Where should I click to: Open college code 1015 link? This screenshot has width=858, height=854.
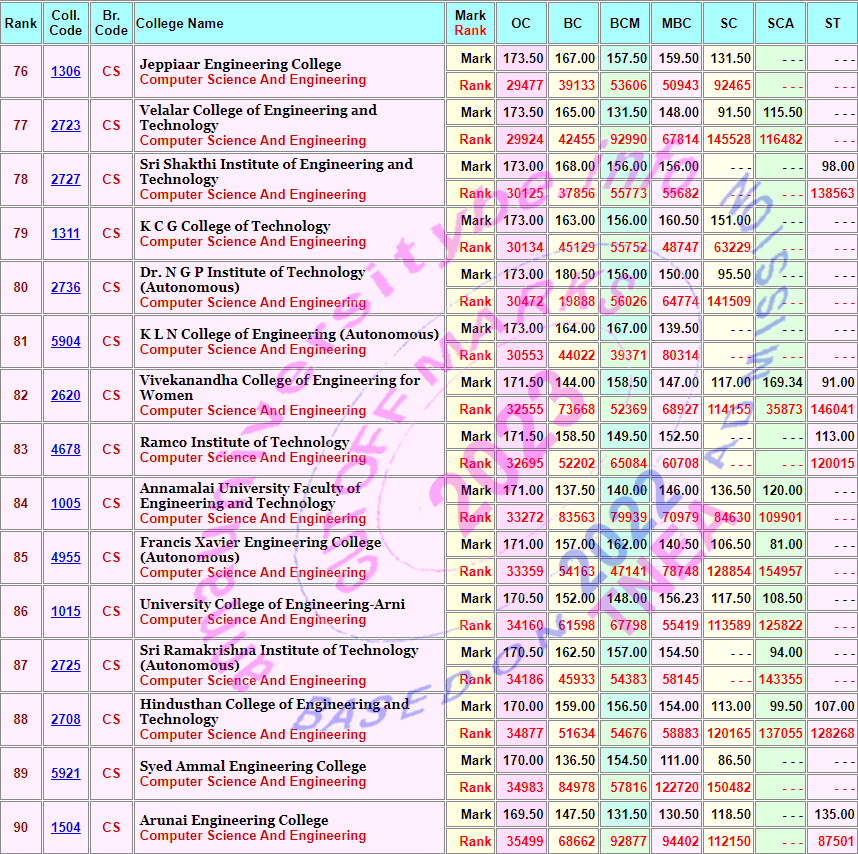point(66,612)
